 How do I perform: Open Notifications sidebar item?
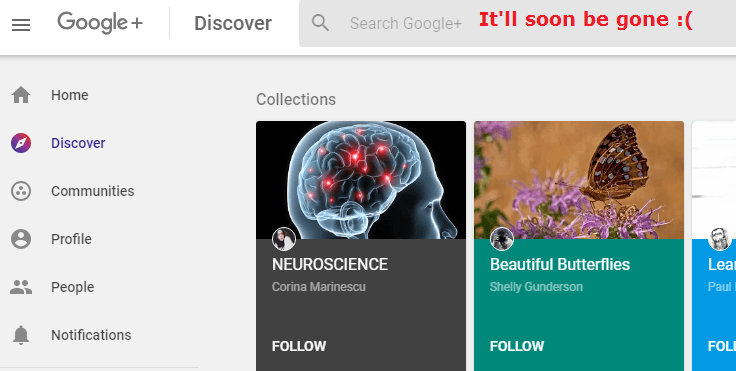pyautogui.click(x=91, y=335)
